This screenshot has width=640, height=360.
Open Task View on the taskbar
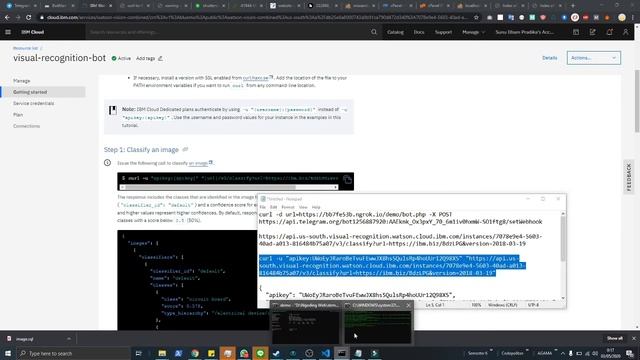(138, 353)
